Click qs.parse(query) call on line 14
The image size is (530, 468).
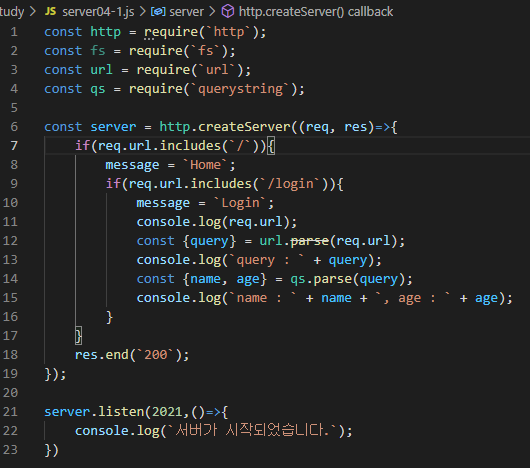(347, 279)
